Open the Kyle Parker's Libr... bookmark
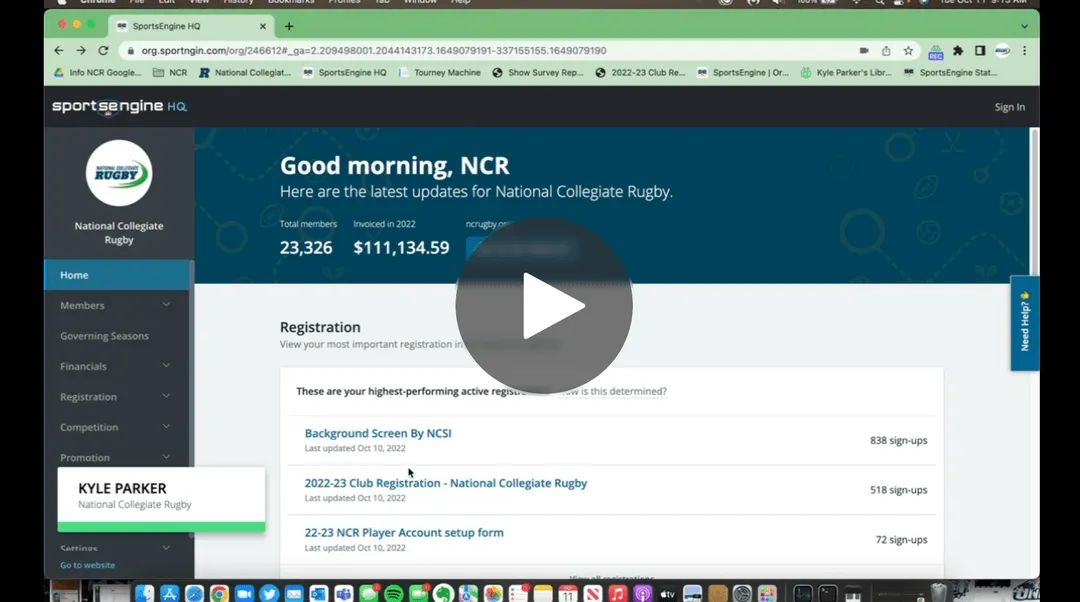This screenshot has width=1080, height=602. 847,72
